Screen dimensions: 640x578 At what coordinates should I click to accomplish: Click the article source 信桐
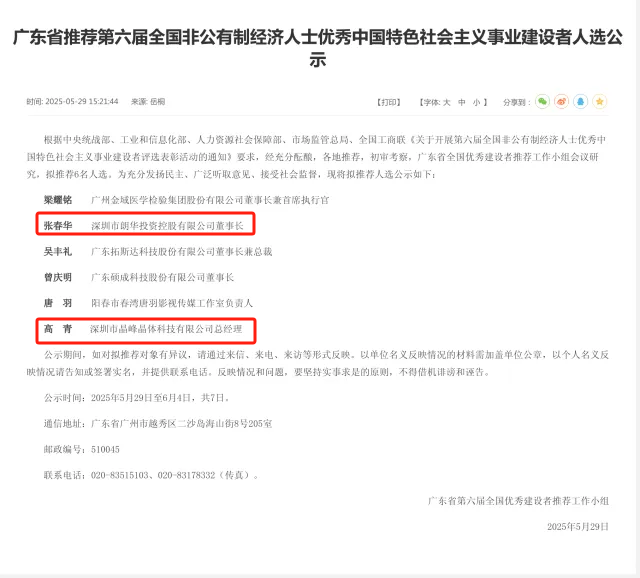156,102
